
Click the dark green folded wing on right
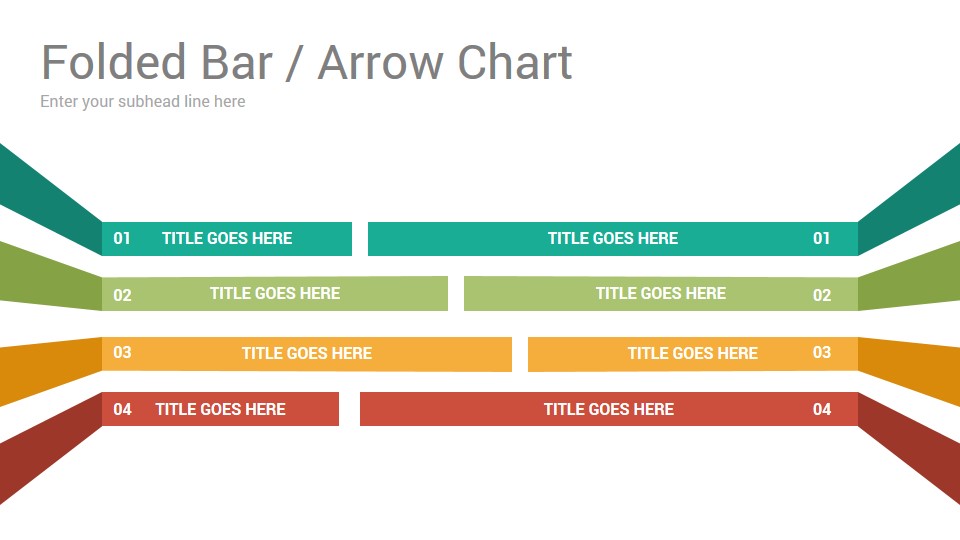pos(909,277)
